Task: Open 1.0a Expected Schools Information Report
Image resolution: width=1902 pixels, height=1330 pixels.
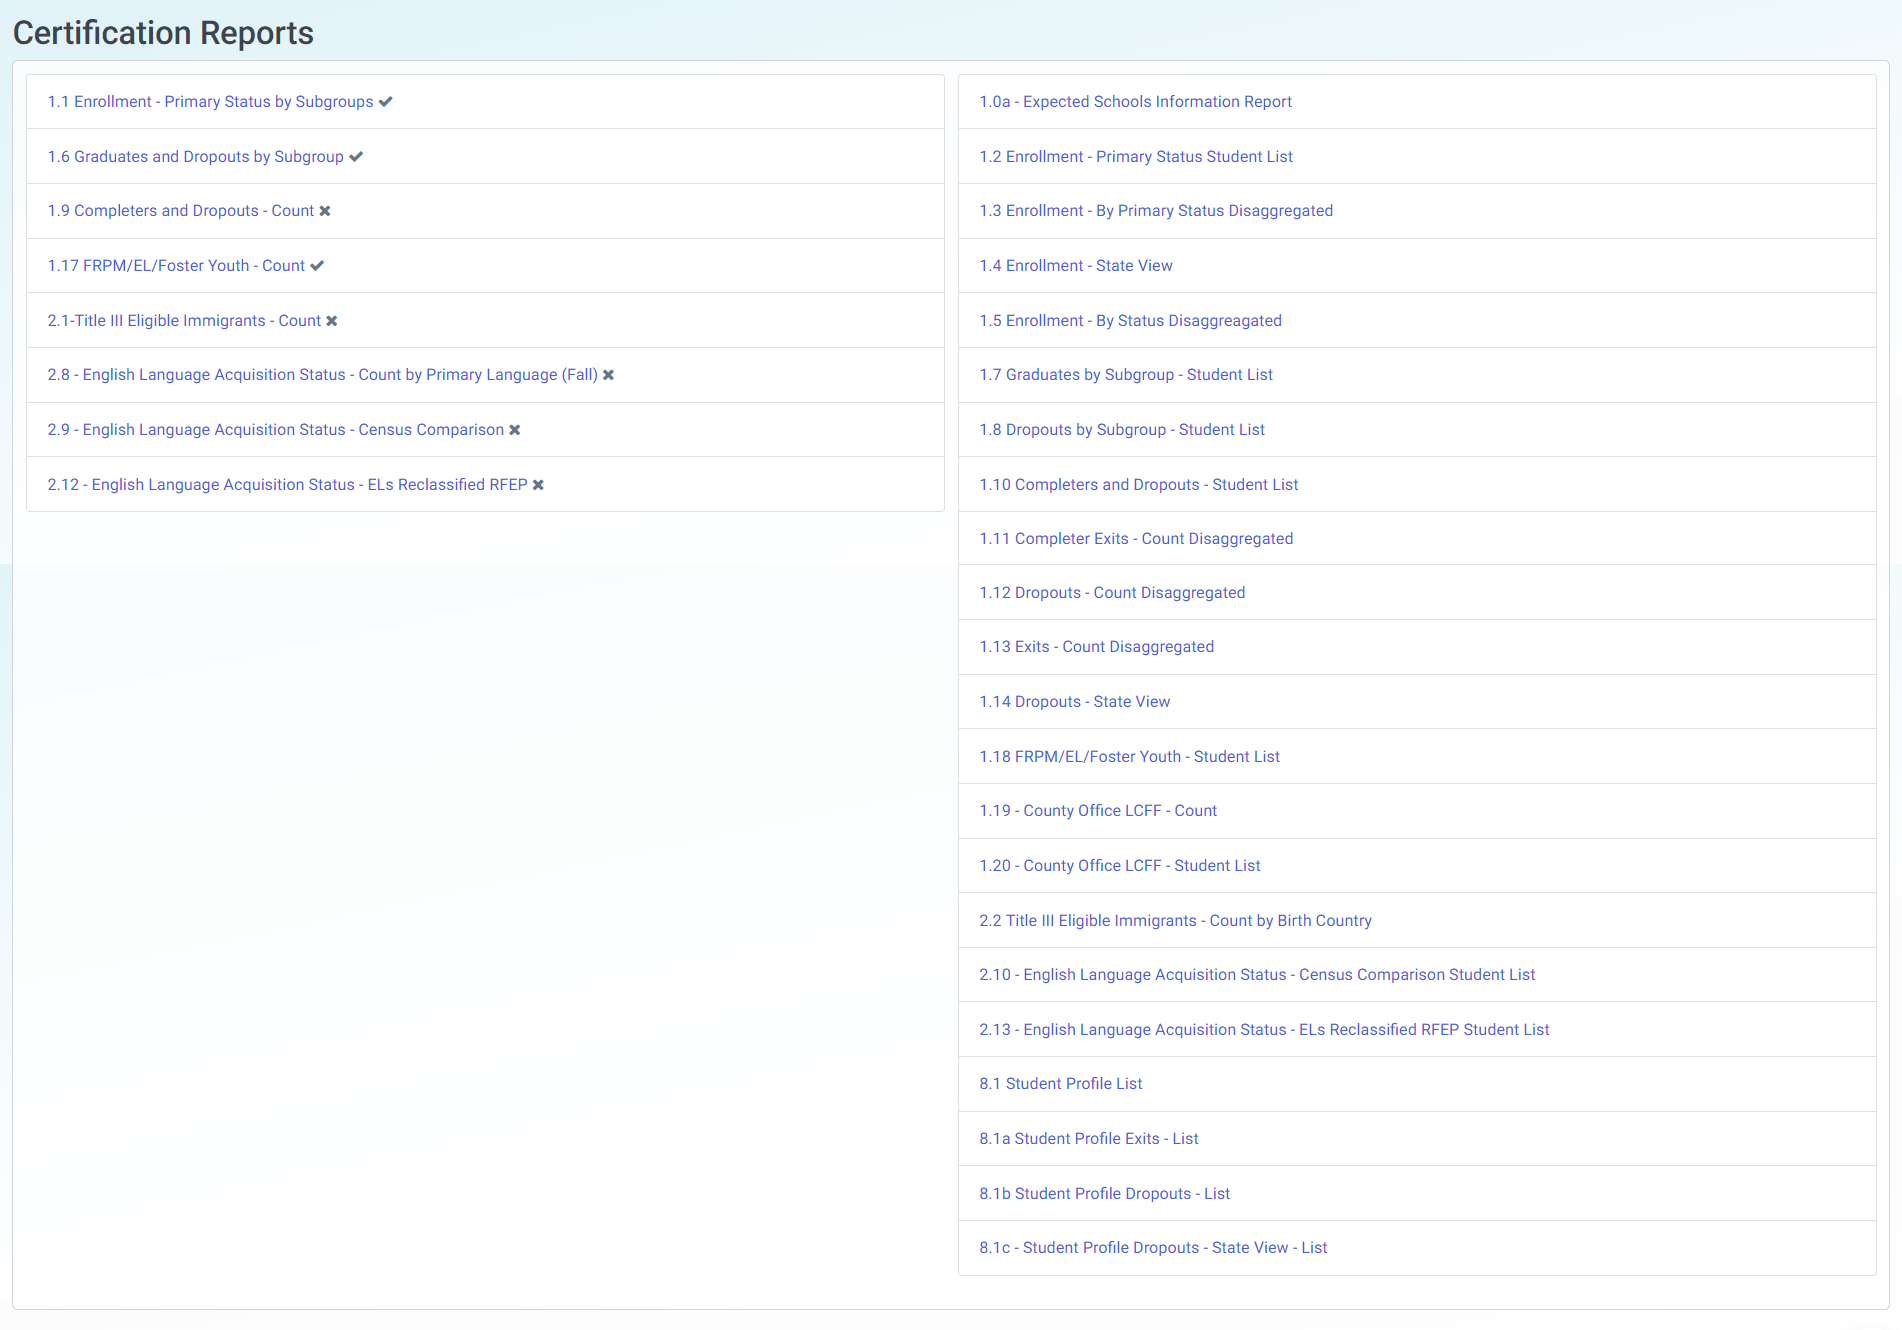Action: (x=1135, y=102)
